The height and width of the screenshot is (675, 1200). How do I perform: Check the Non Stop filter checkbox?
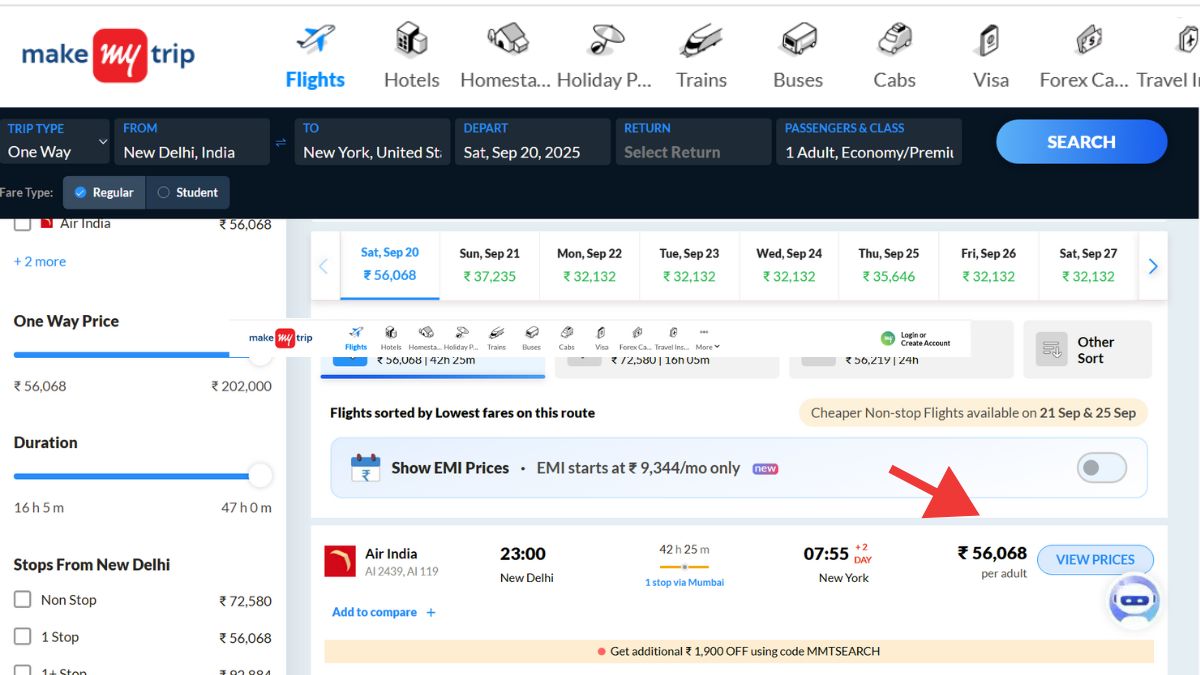click(x=22, y=600)
